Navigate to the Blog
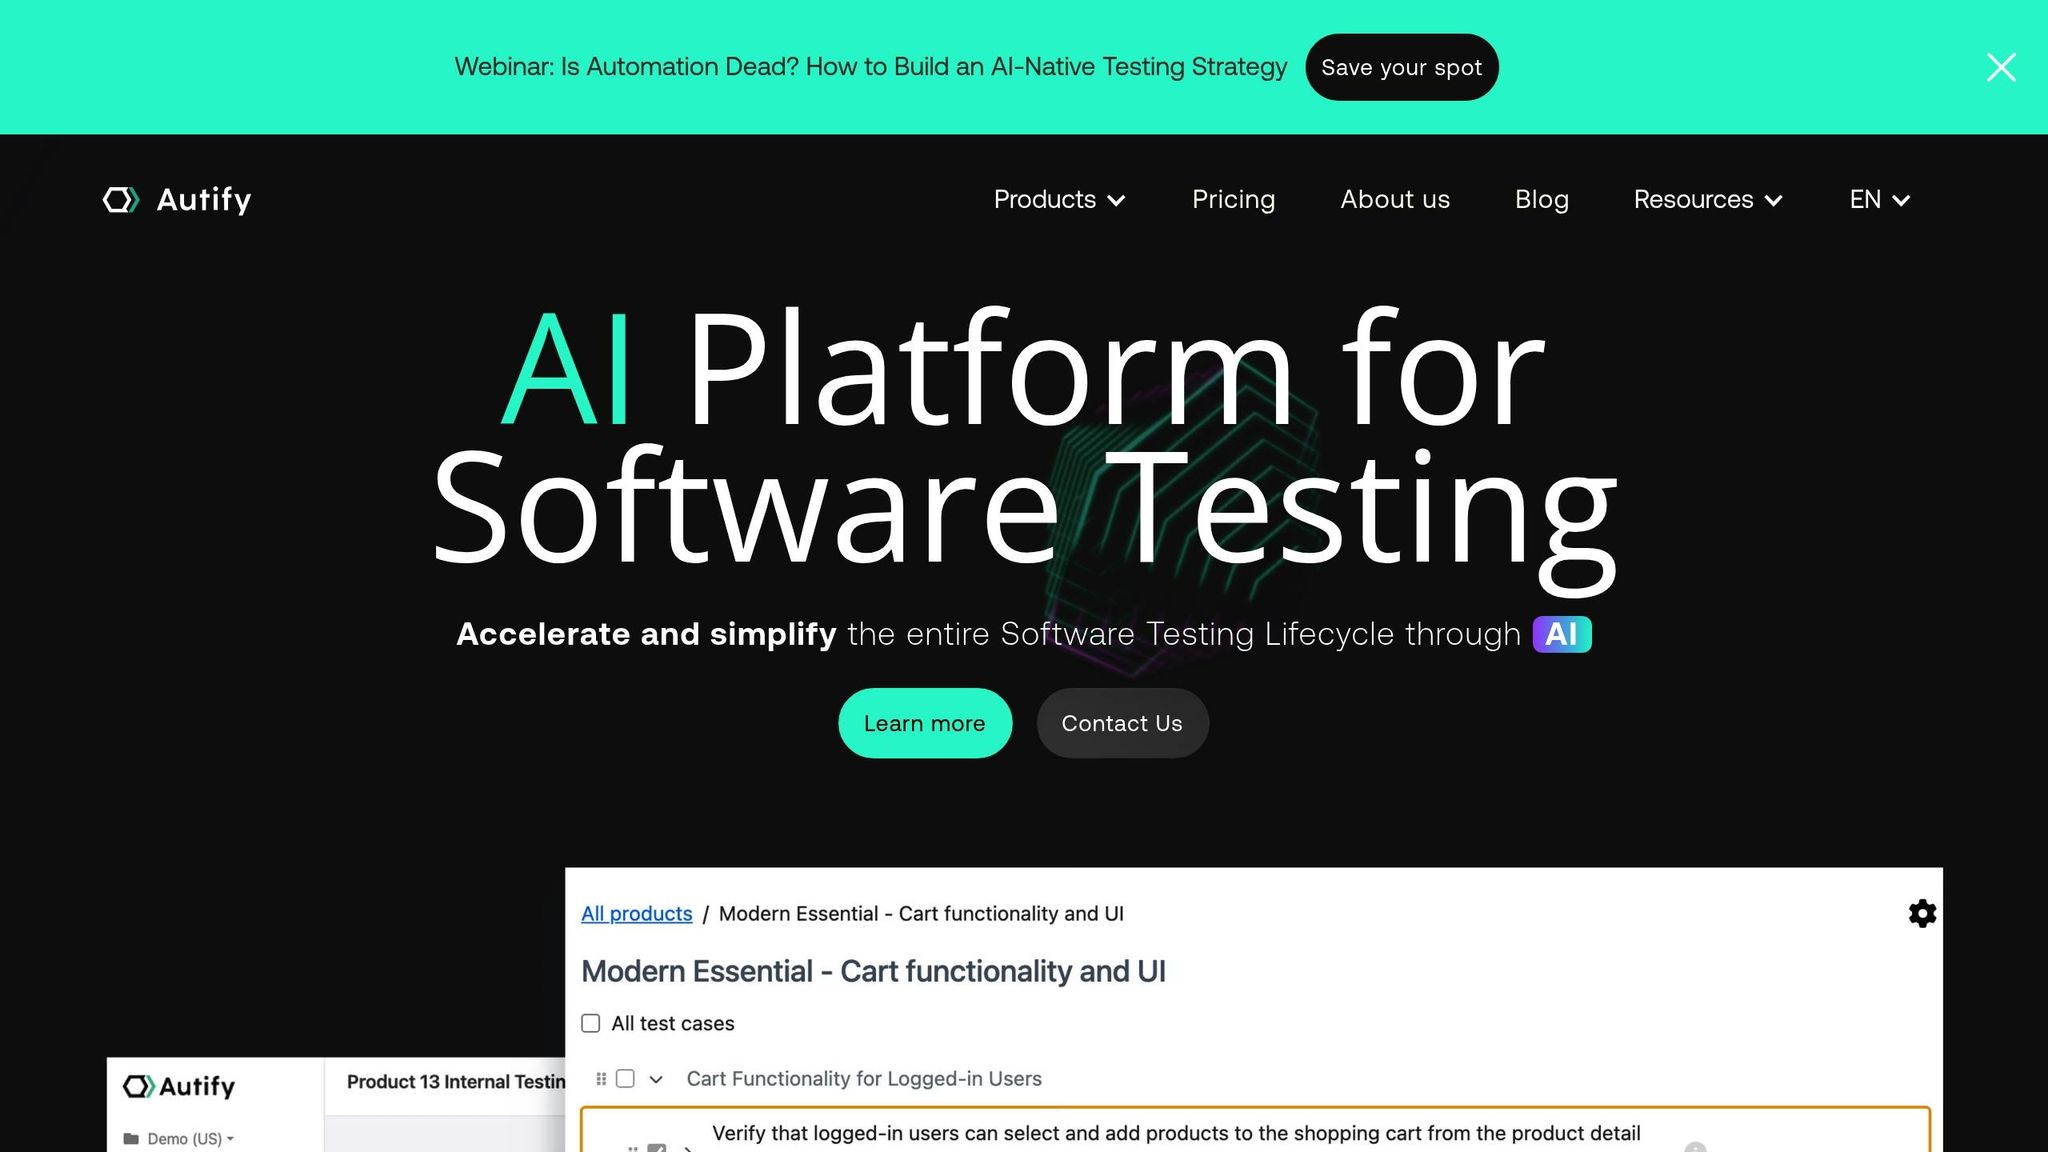The width and height of the screenshot is (2048, 1152). pos(1541,199)
